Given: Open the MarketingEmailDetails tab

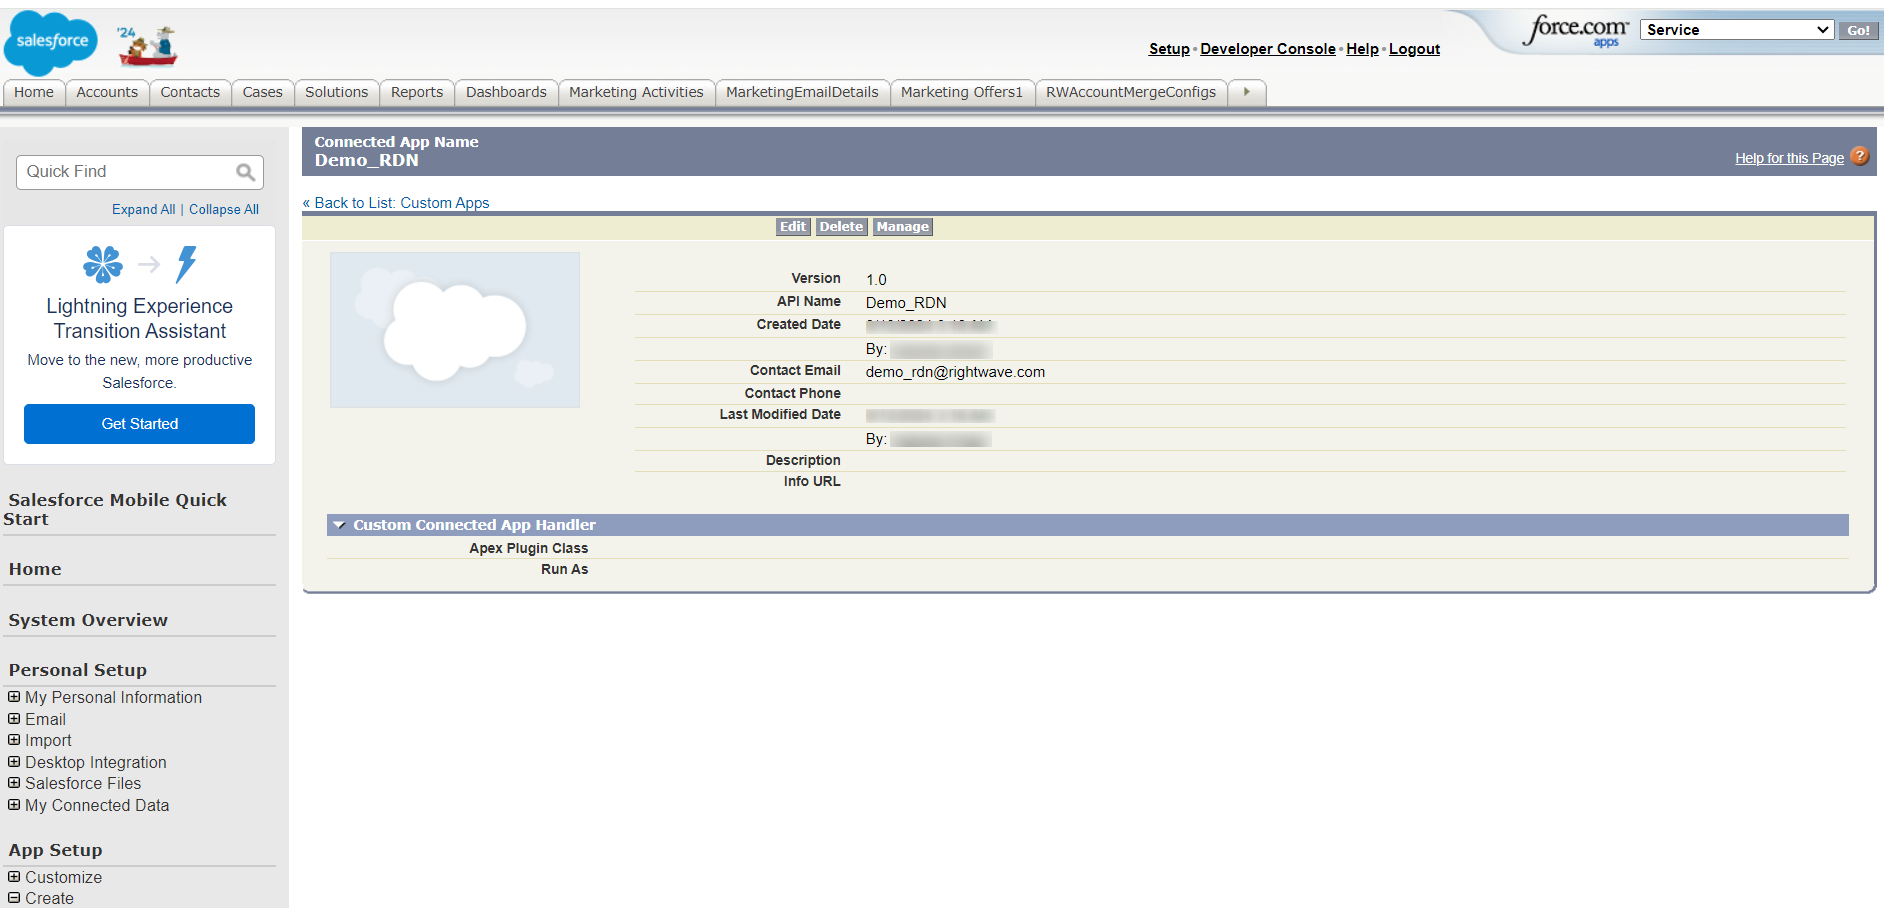Looking at the screenshot, I should point(802,92).
